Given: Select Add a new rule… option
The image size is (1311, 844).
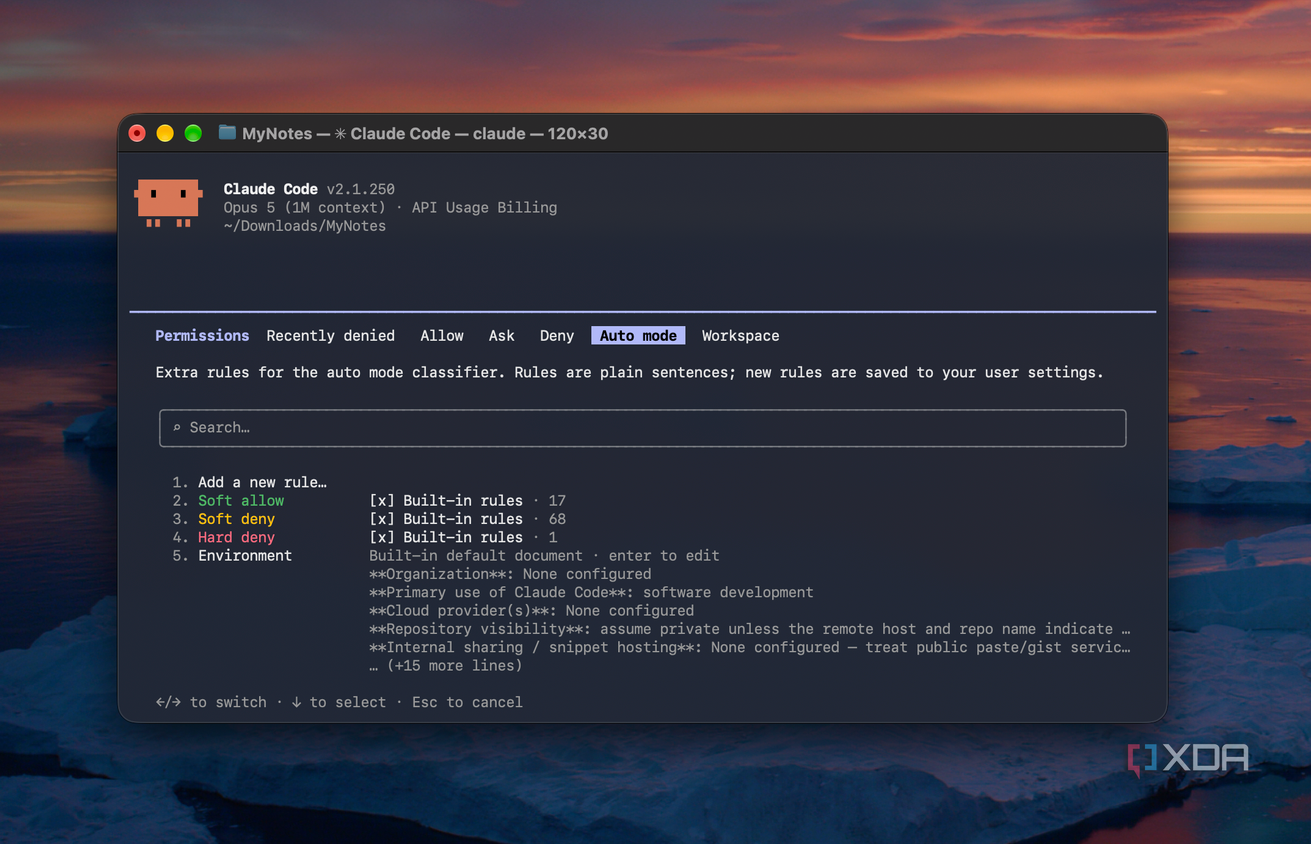Looking at the screenshot, I should click(x=262, y=482).
